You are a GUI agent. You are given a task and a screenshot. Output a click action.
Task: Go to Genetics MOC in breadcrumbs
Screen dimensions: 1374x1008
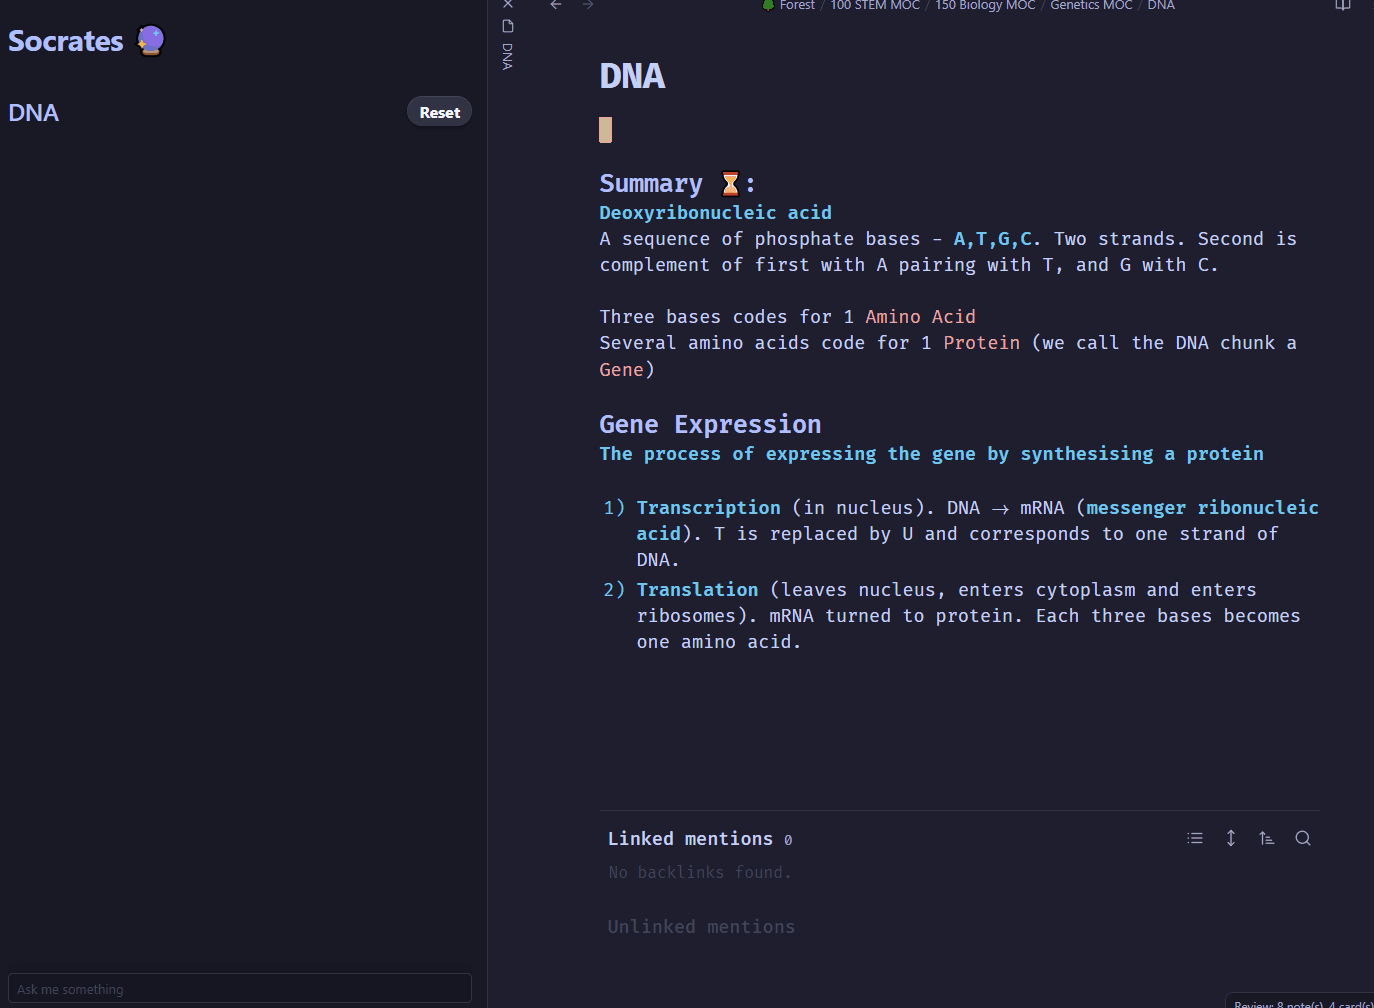[1091, 5]
